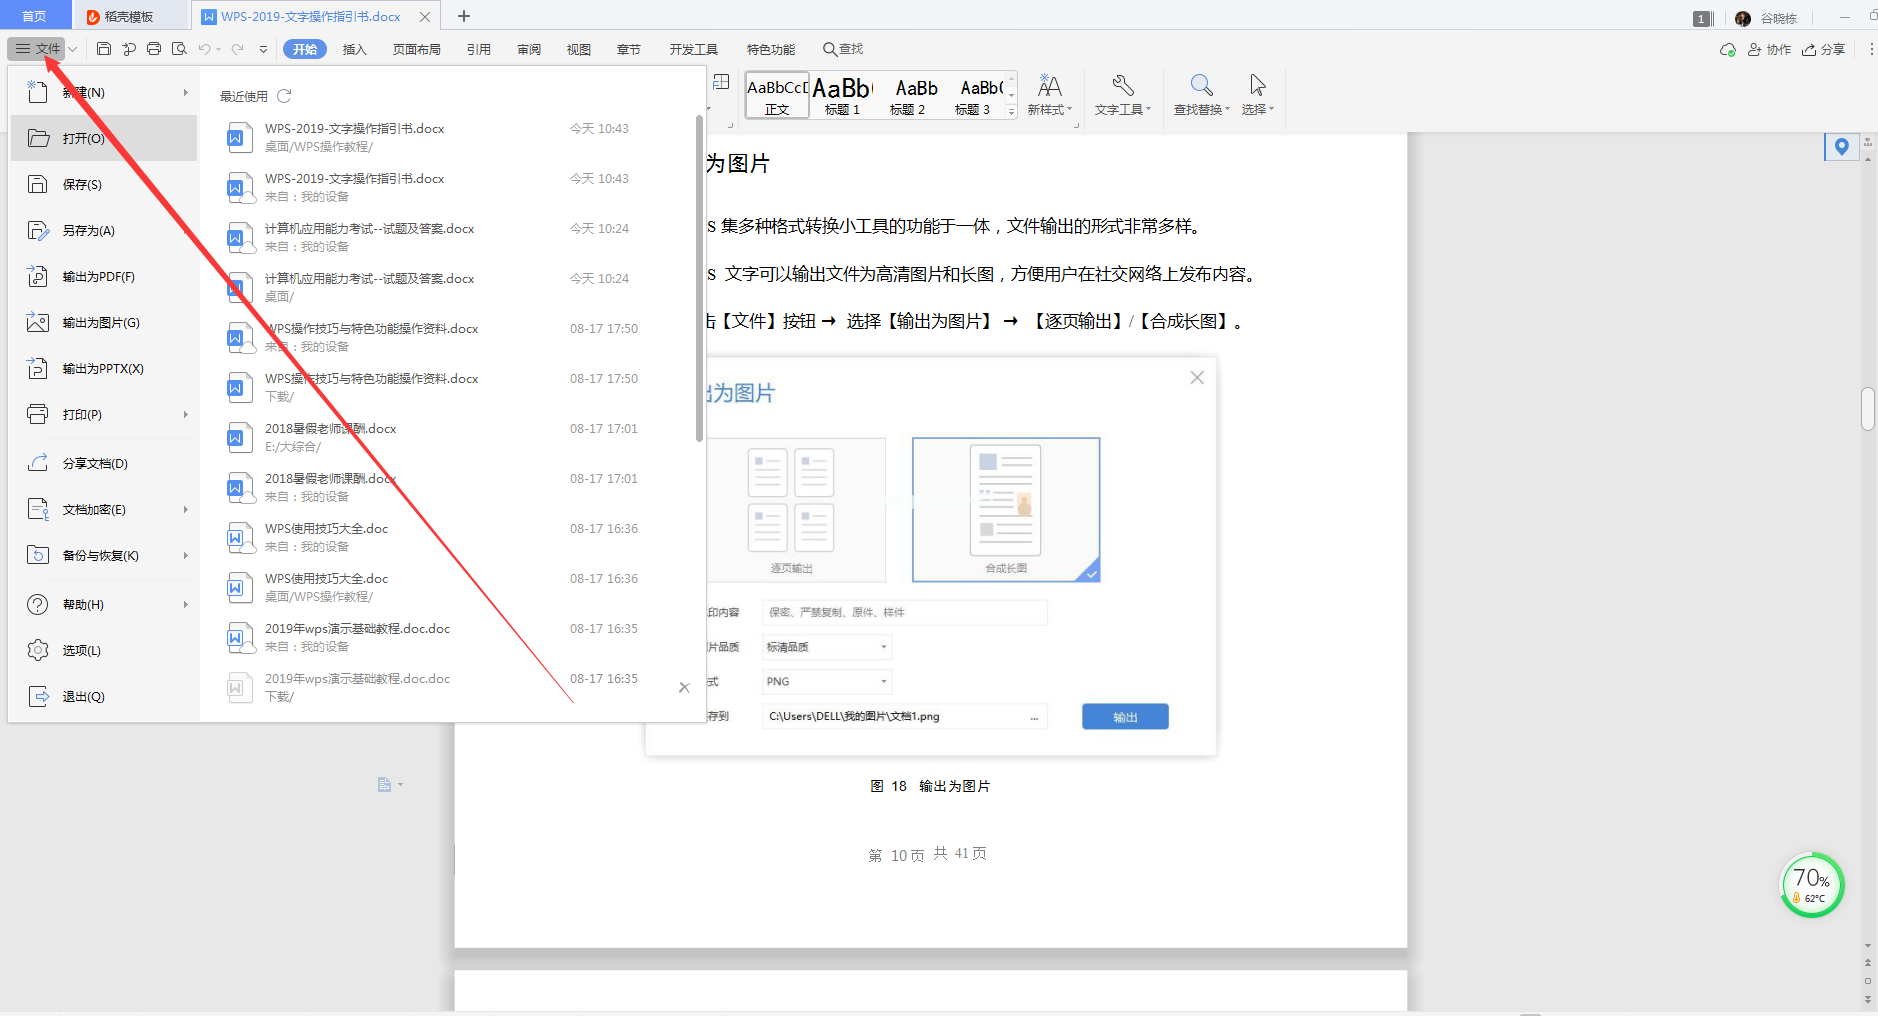Viewport: 1878px width, 1016px height.
Task: Click Exit (退出) in File menu
Action: tap(104, 697)
